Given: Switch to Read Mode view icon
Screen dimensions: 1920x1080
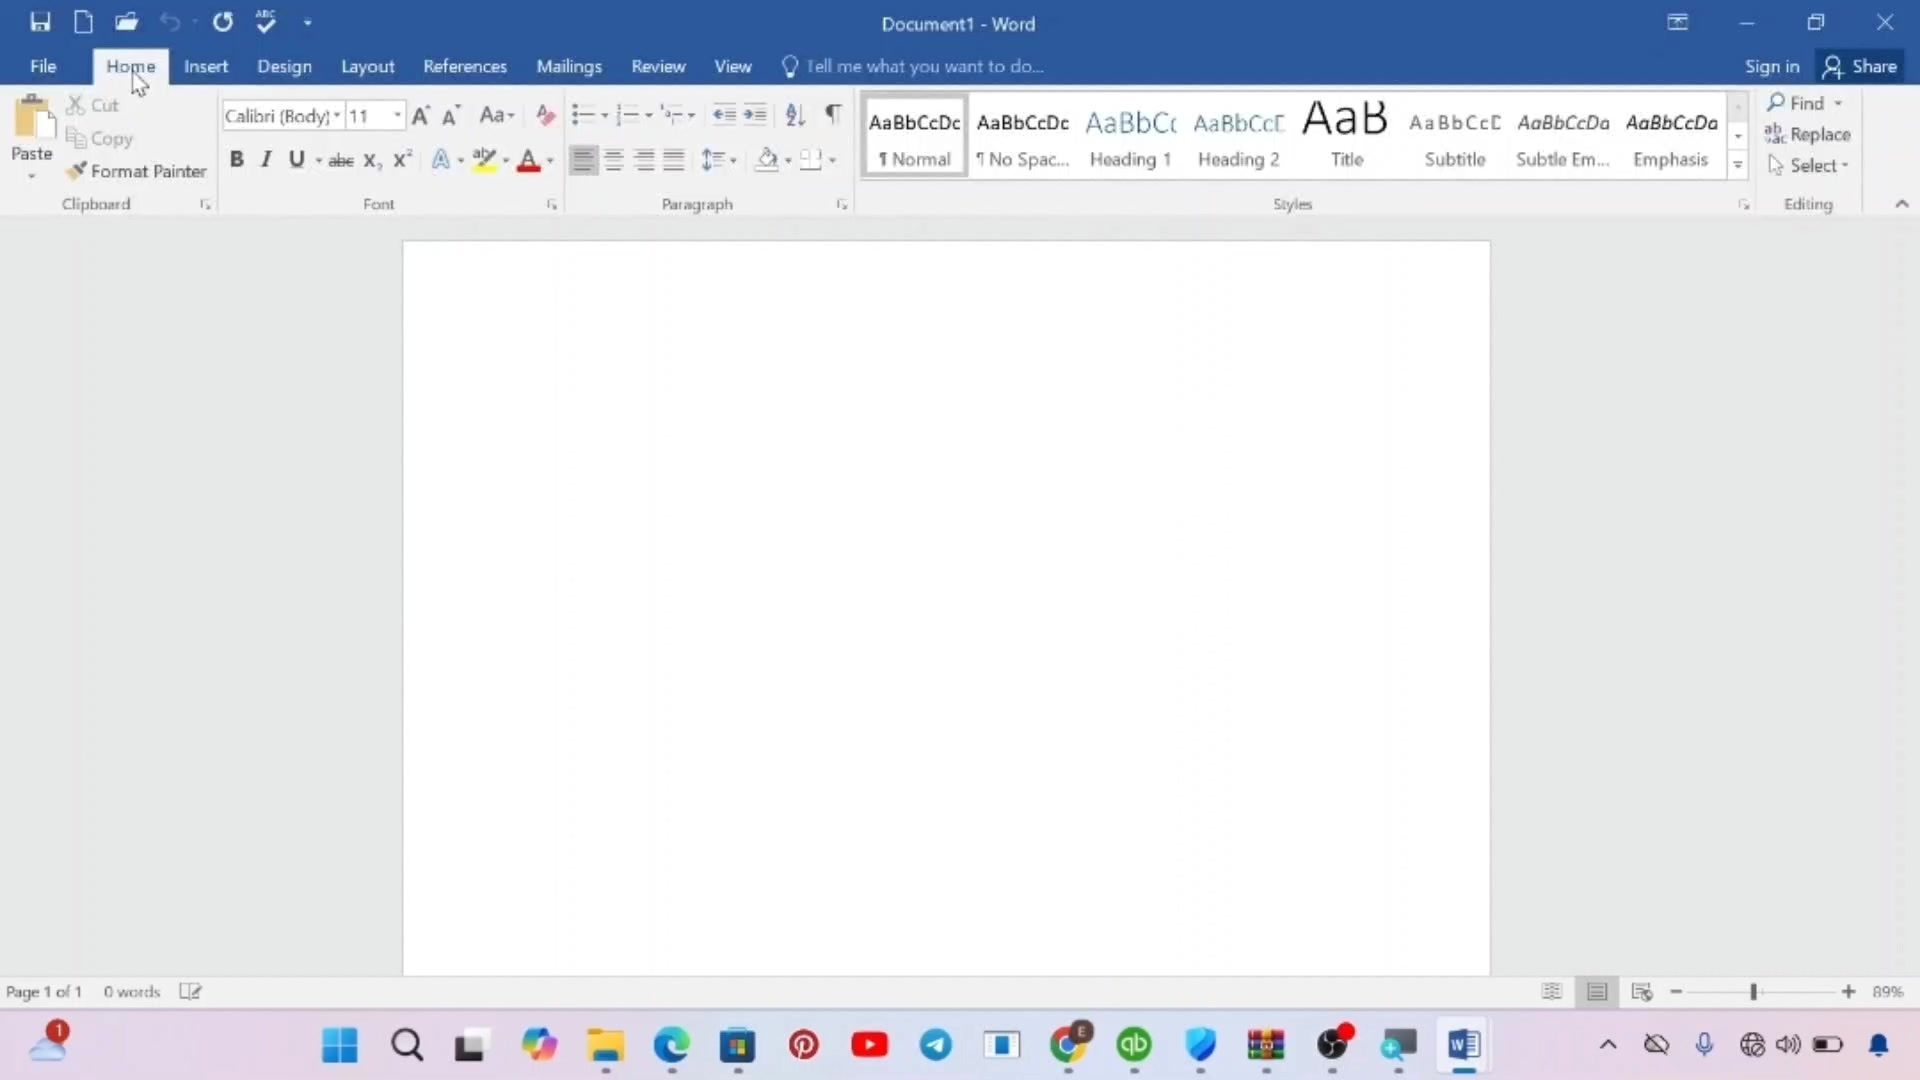Looking at the screenshot, I should coord(1551,991).
